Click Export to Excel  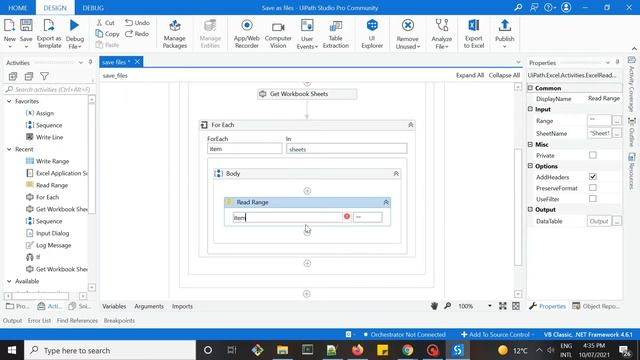click(473, 33)
